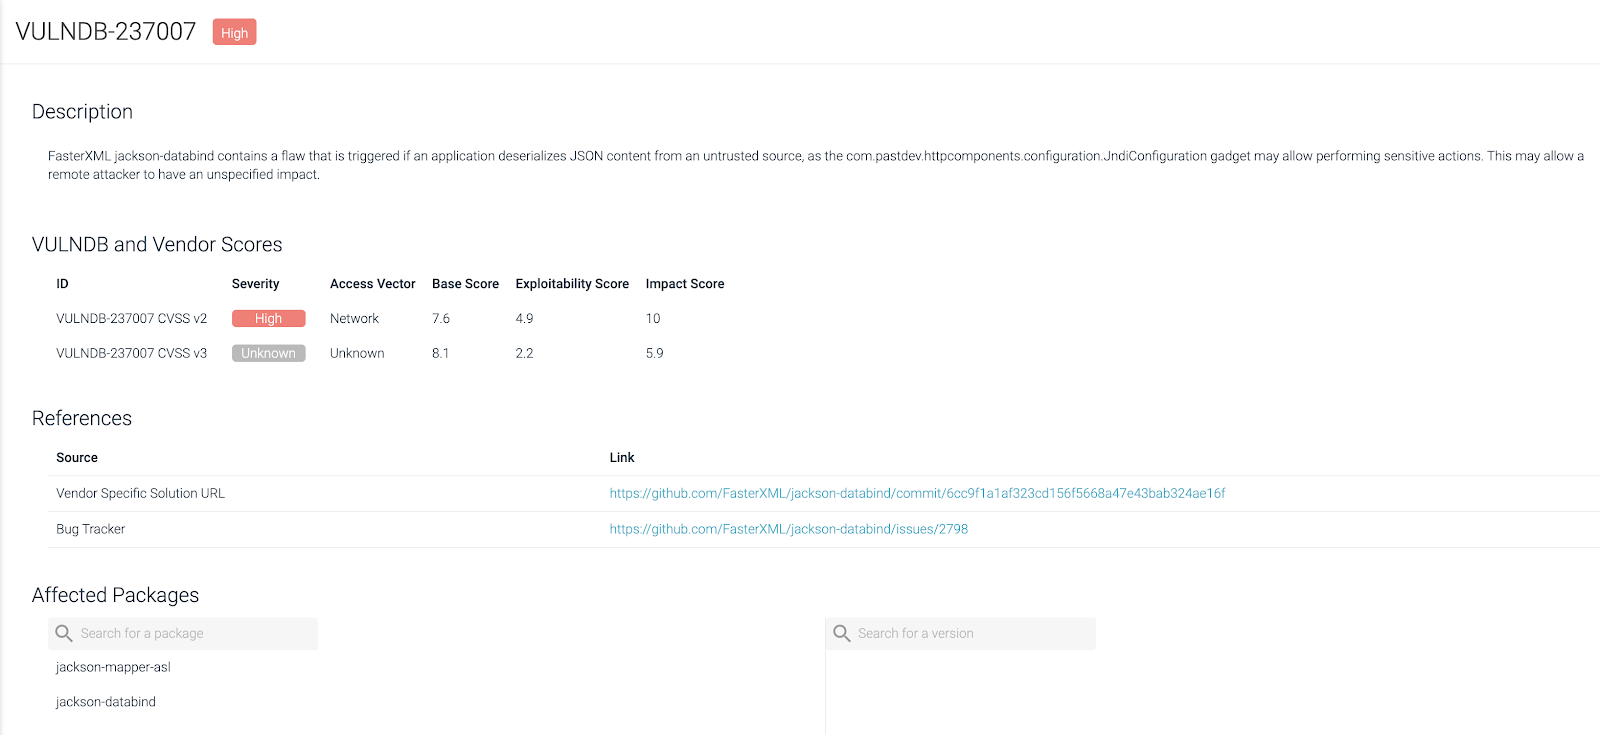The width and height of the screenshot is (1600, 735).
Task: Click the Exploitability Score column header
Action: tap(572, 284)
